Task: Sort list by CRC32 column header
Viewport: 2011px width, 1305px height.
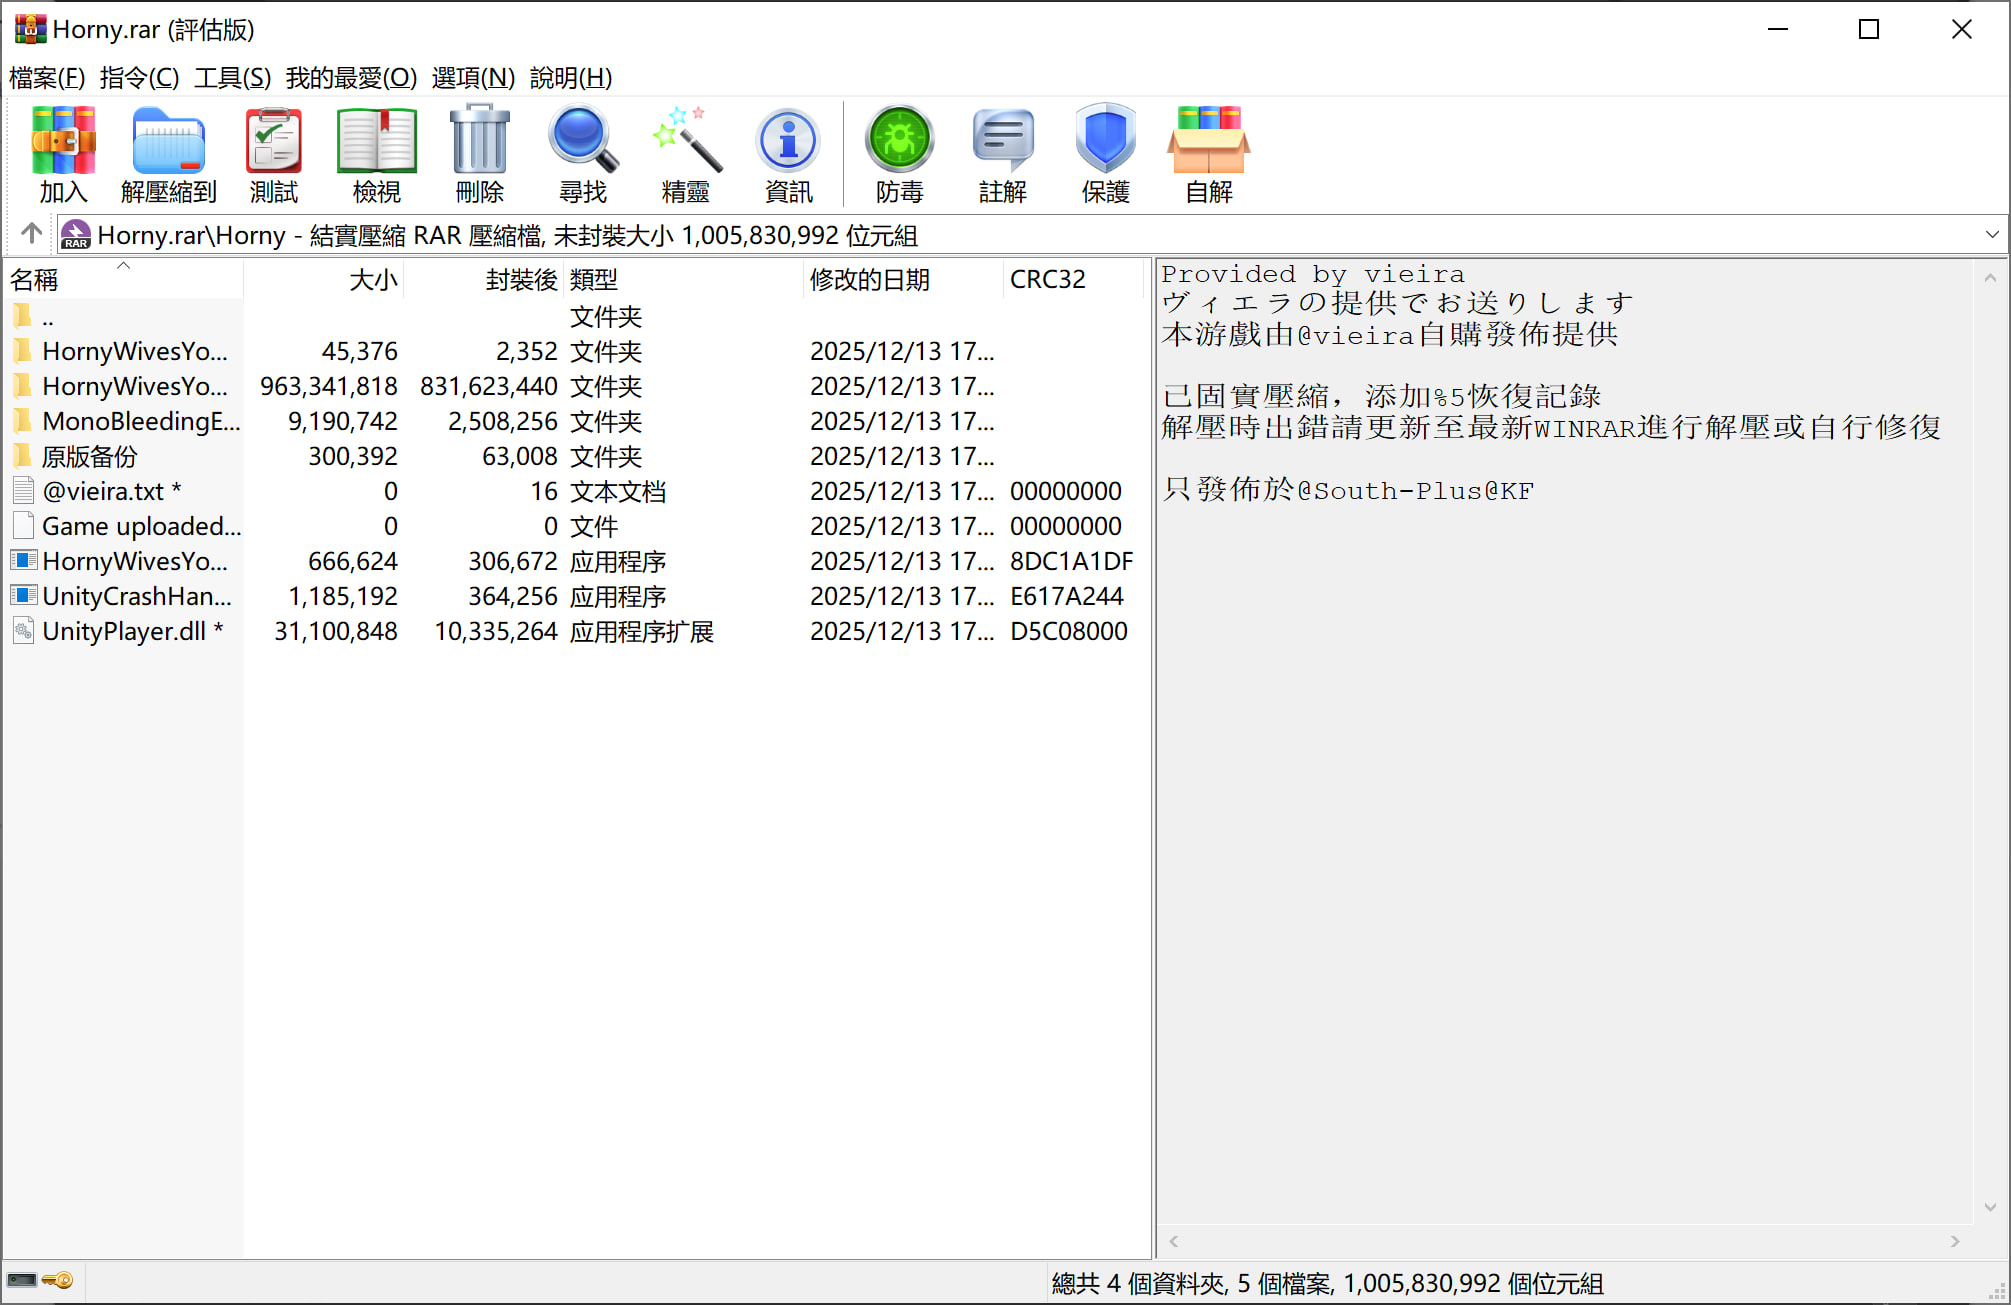Action: 1047,280
